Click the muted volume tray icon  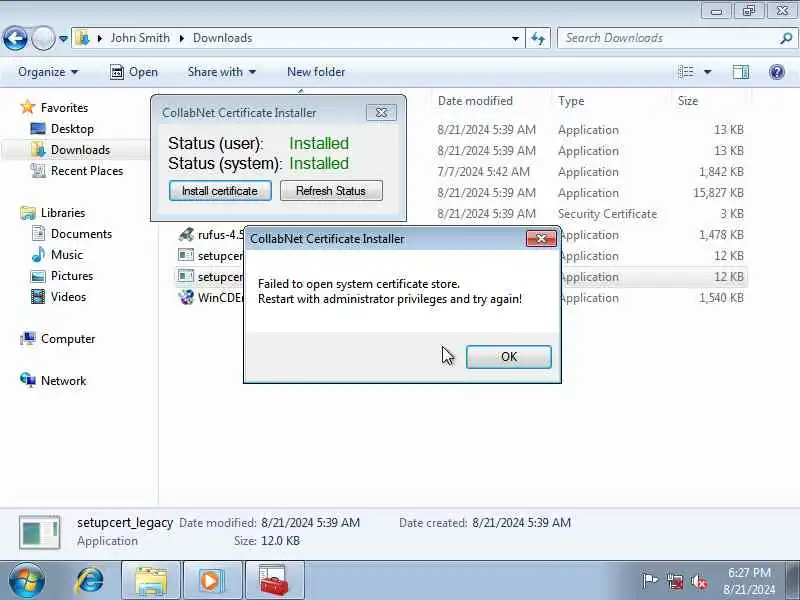pos(699,581)
